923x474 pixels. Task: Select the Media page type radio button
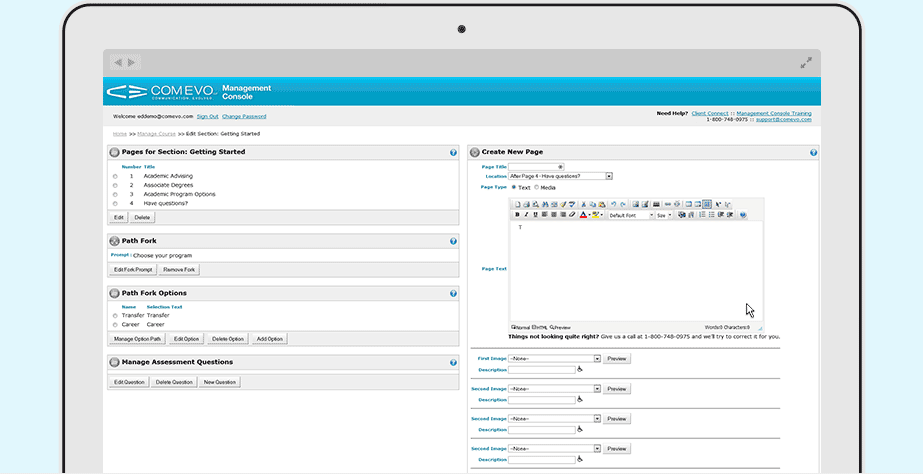click(x=537, y=187)
